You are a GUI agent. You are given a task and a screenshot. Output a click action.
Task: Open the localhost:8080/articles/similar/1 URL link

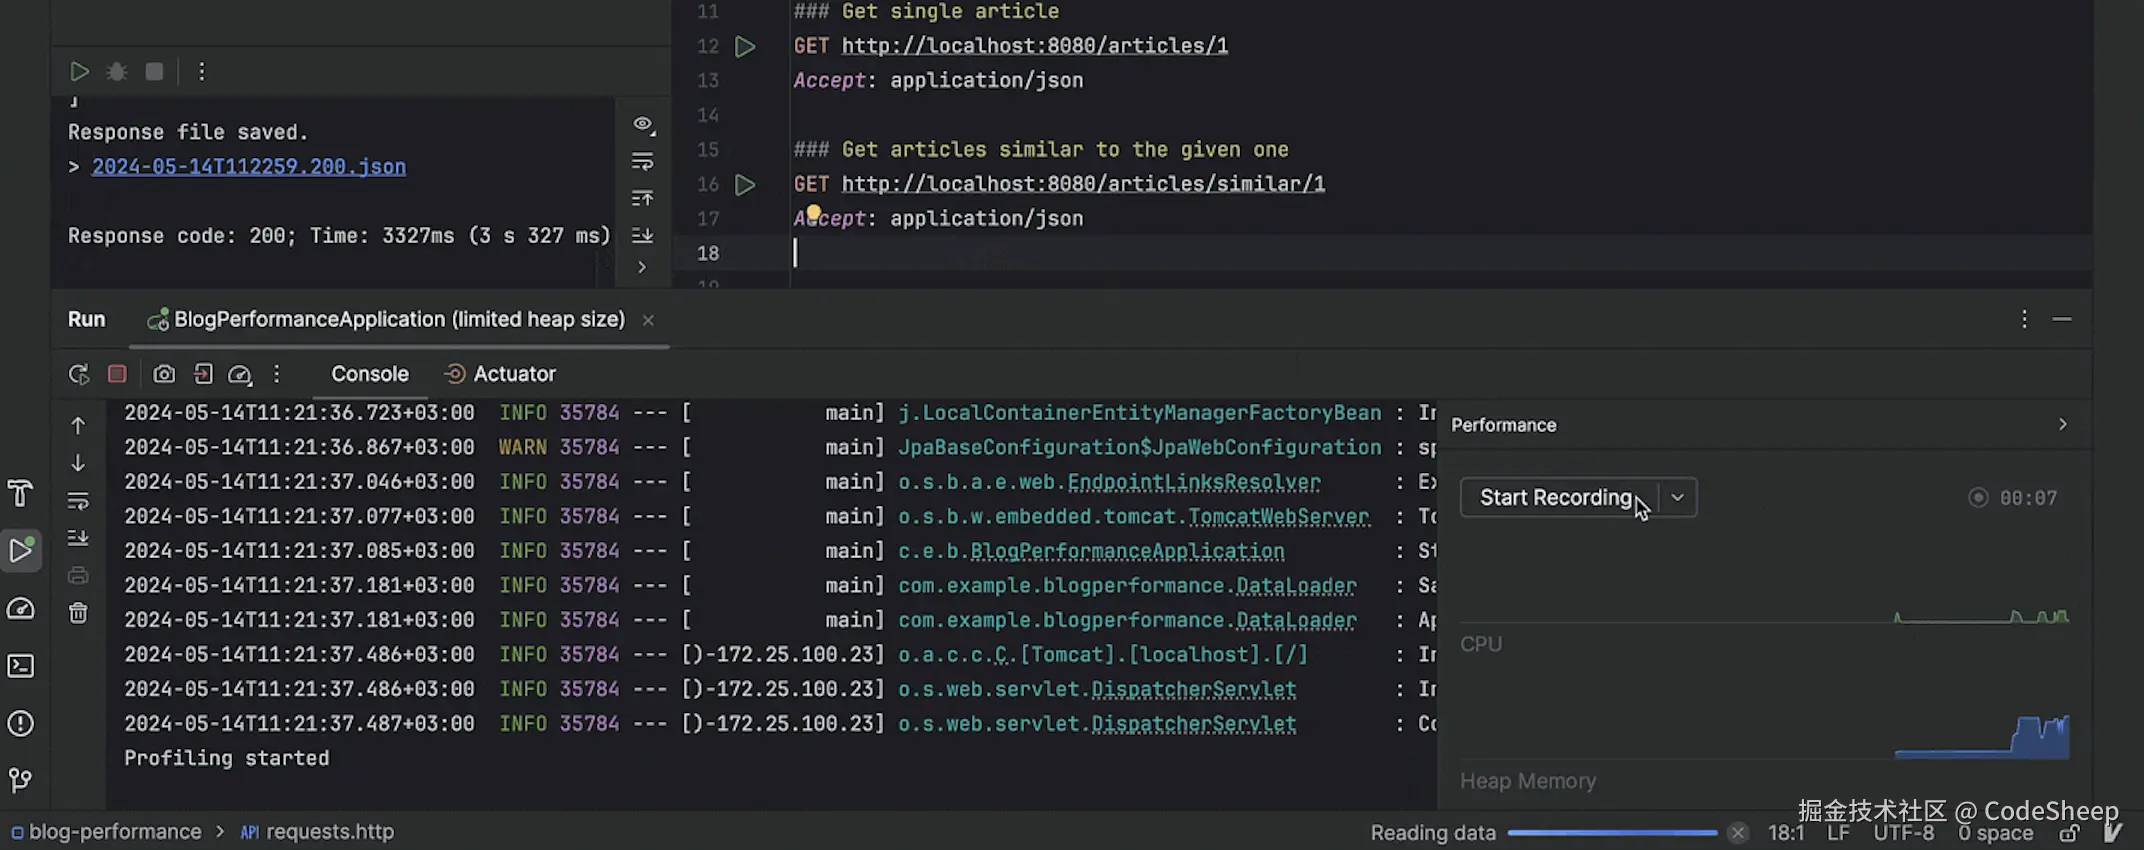point(1083,184)
